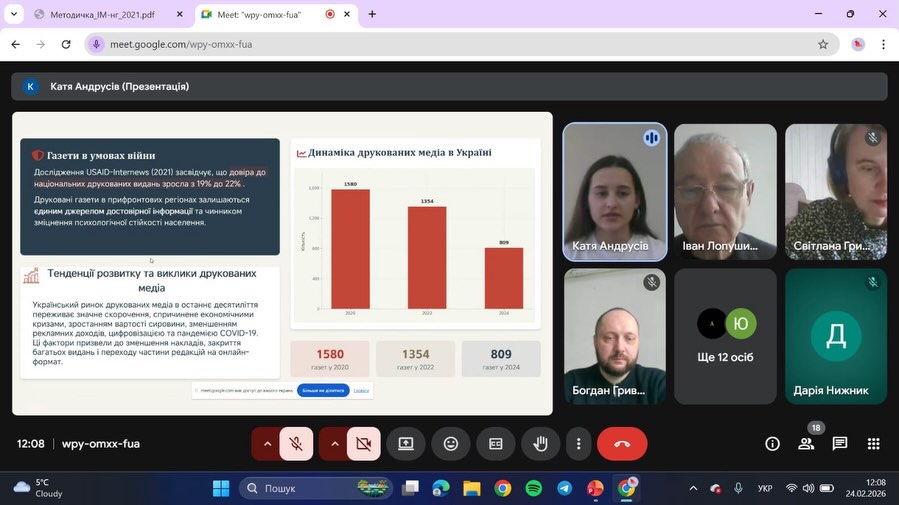Expand video settings chevron next to camera
The image size is (899, 505).
pos(334,444)
